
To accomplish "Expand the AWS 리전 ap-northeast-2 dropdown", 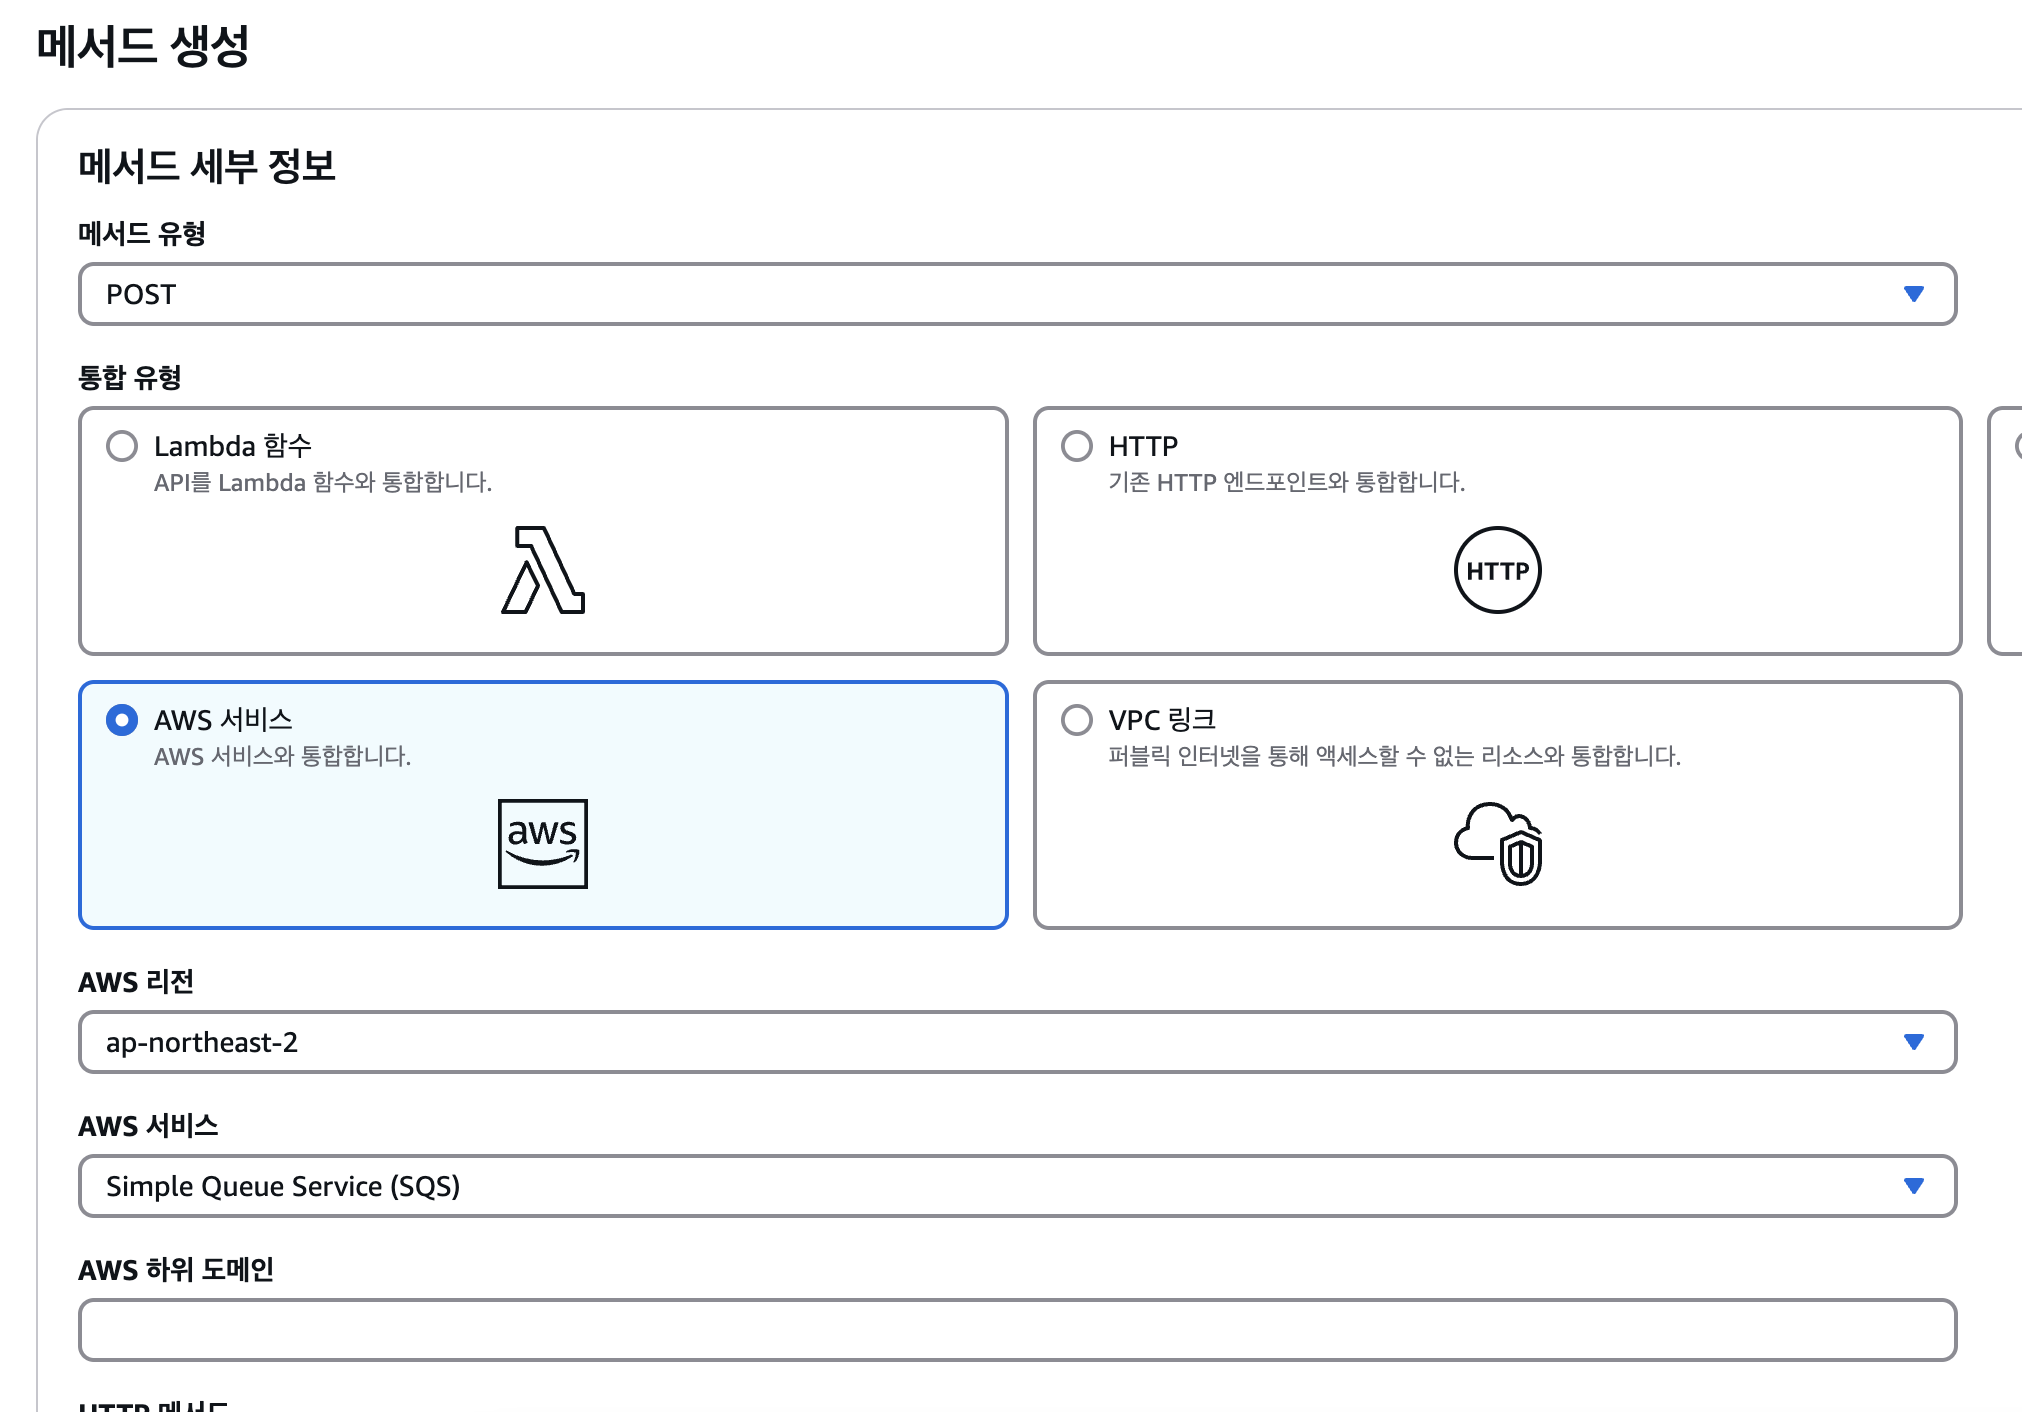I will tap(1000, 1042).
